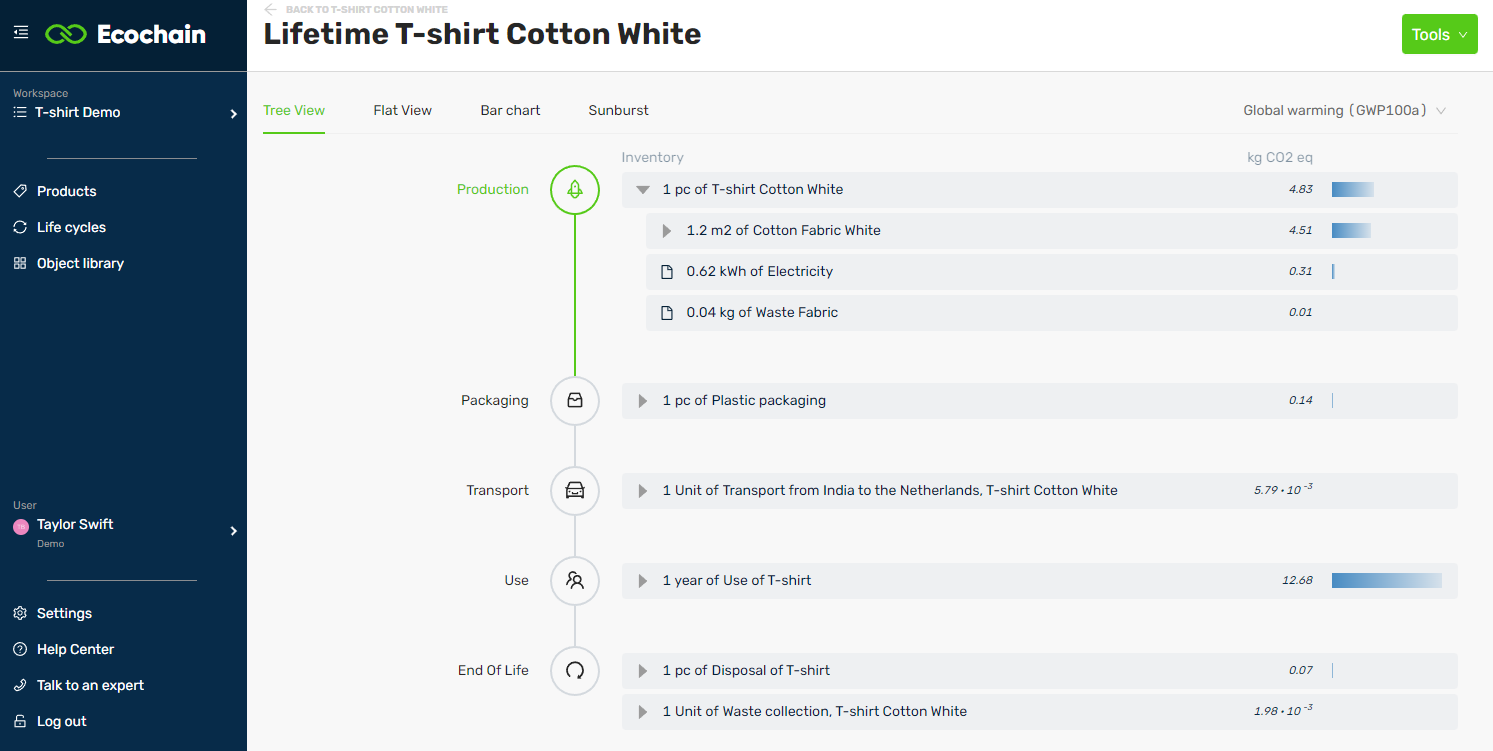Viewport: 1493px width, 751px height.
Task: Expand the Cotton Fabric White row
Action: tap(667, 231)
